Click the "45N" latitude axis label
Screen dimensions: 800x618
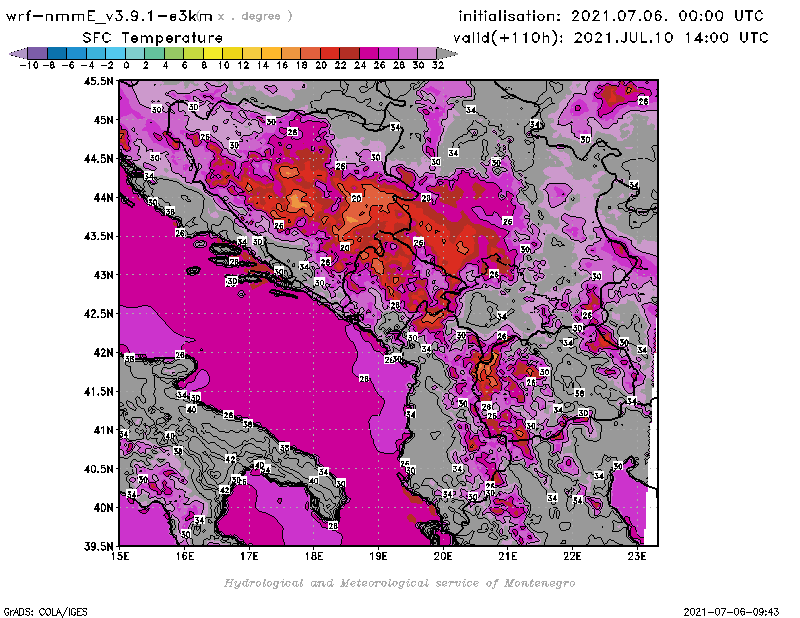click(103, 120)
